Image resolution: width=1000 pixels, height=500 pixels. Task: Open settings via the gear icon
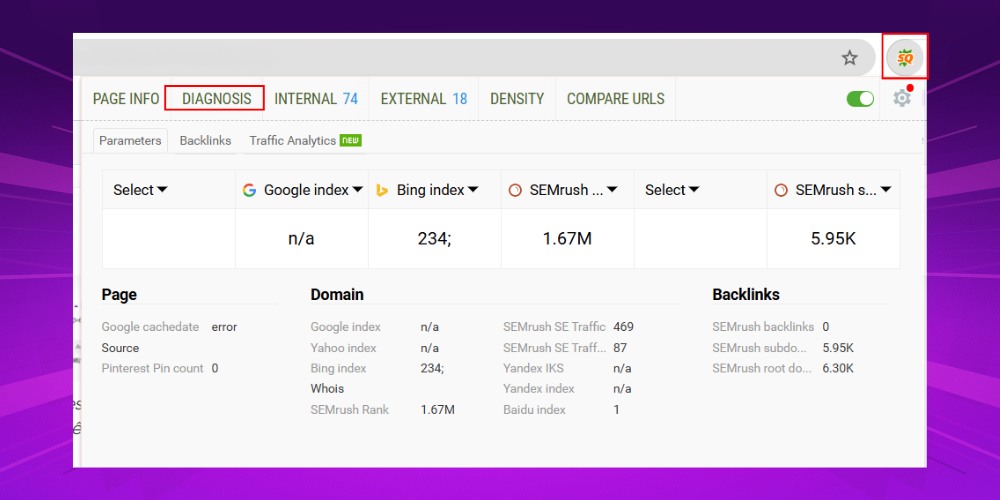coord(902,98)
